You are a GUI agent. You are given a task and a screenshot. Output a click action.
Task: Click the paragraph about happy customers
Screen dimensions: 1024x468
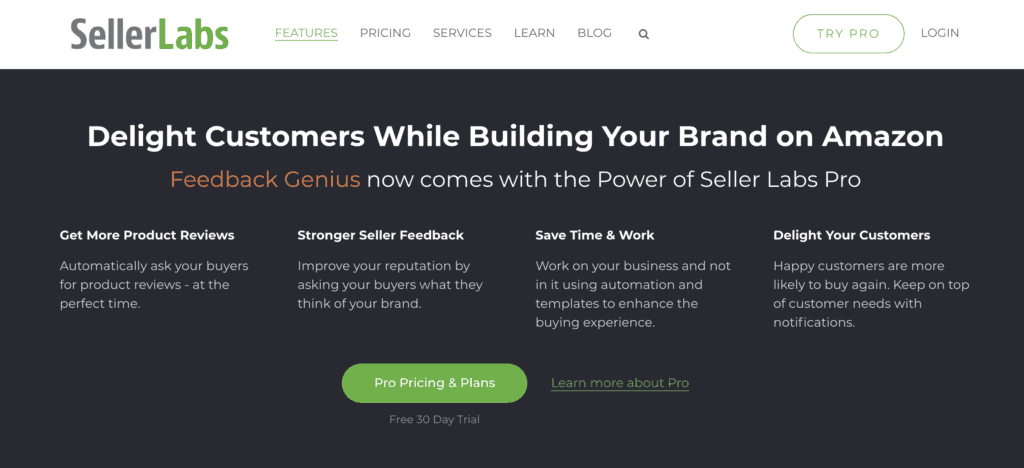pos(871,294)
